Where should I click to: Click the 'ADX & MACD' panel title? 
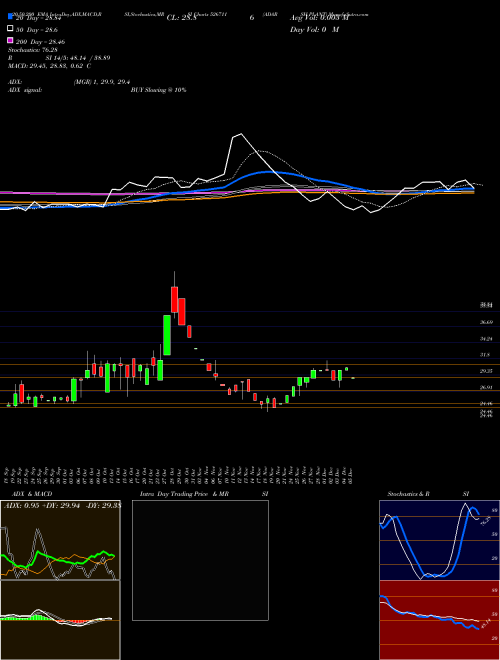coord(32,494)
